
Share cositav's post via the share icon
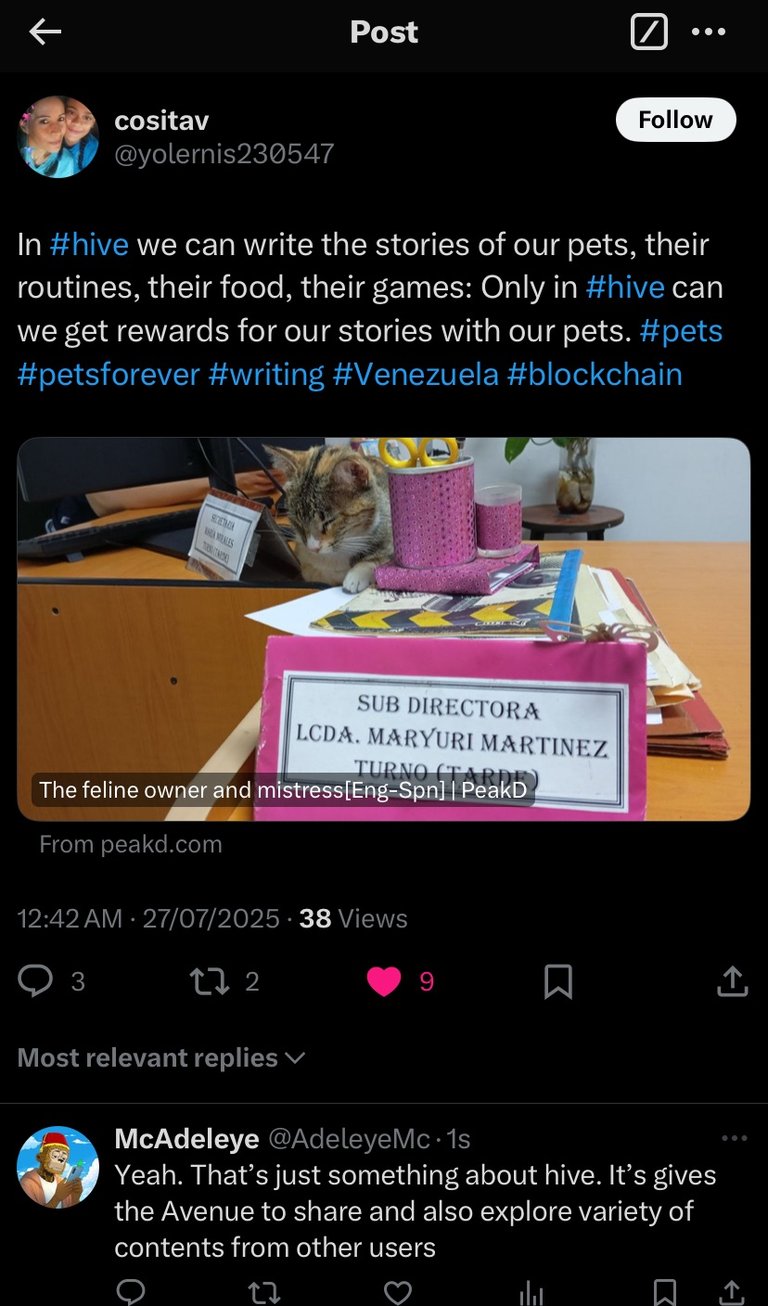pos(732,982)
